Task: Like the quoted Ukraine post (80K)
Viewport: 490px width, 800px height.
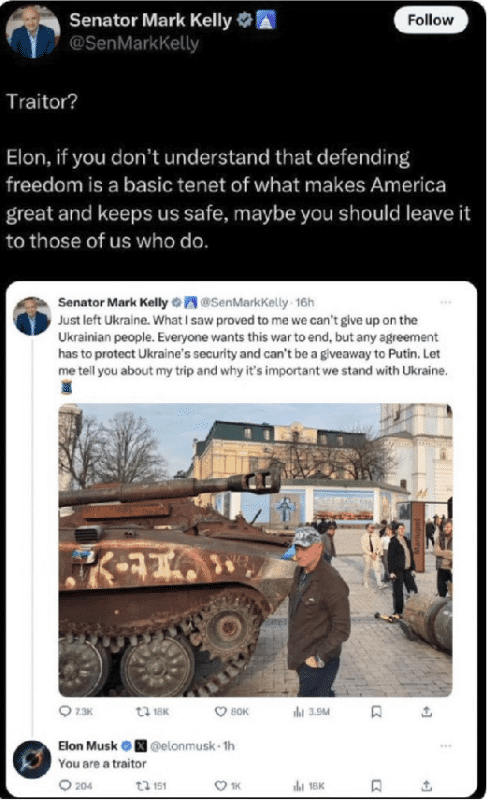Action: [x=231, y=711]
